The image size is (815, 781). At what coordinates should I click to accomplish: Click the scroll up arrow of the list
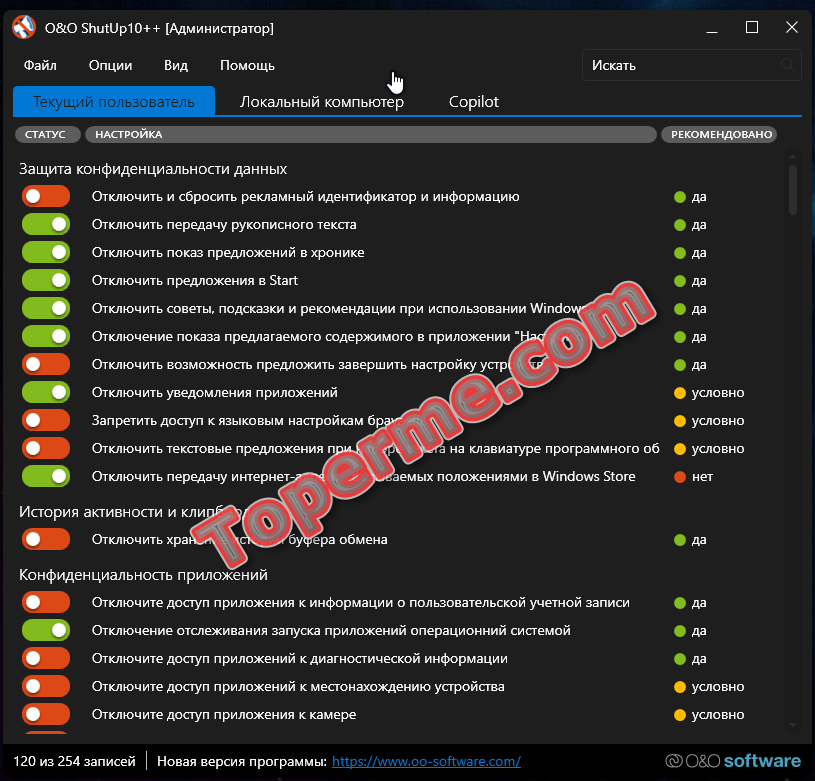coord(793,156)
